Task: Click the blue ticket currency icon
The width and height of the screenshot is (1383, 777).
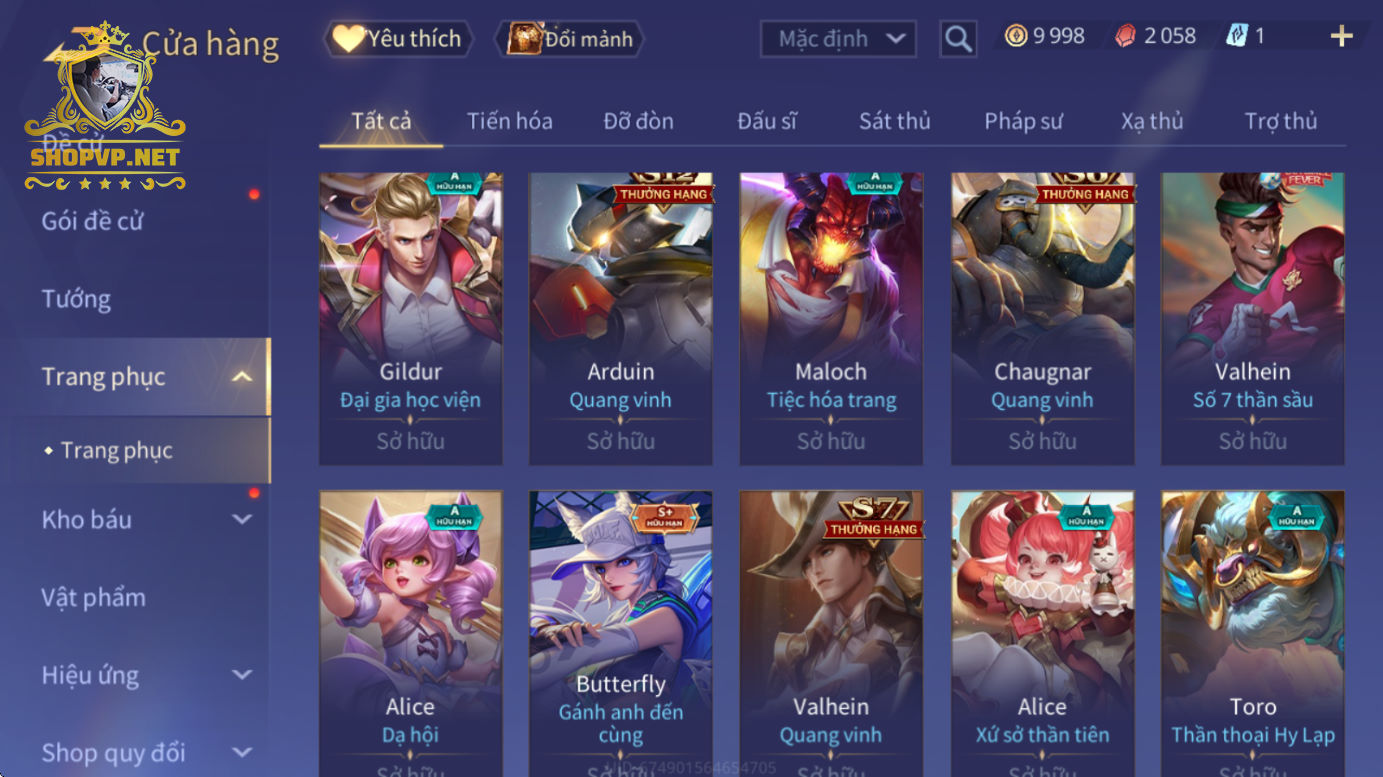Action: (1237, 36)
